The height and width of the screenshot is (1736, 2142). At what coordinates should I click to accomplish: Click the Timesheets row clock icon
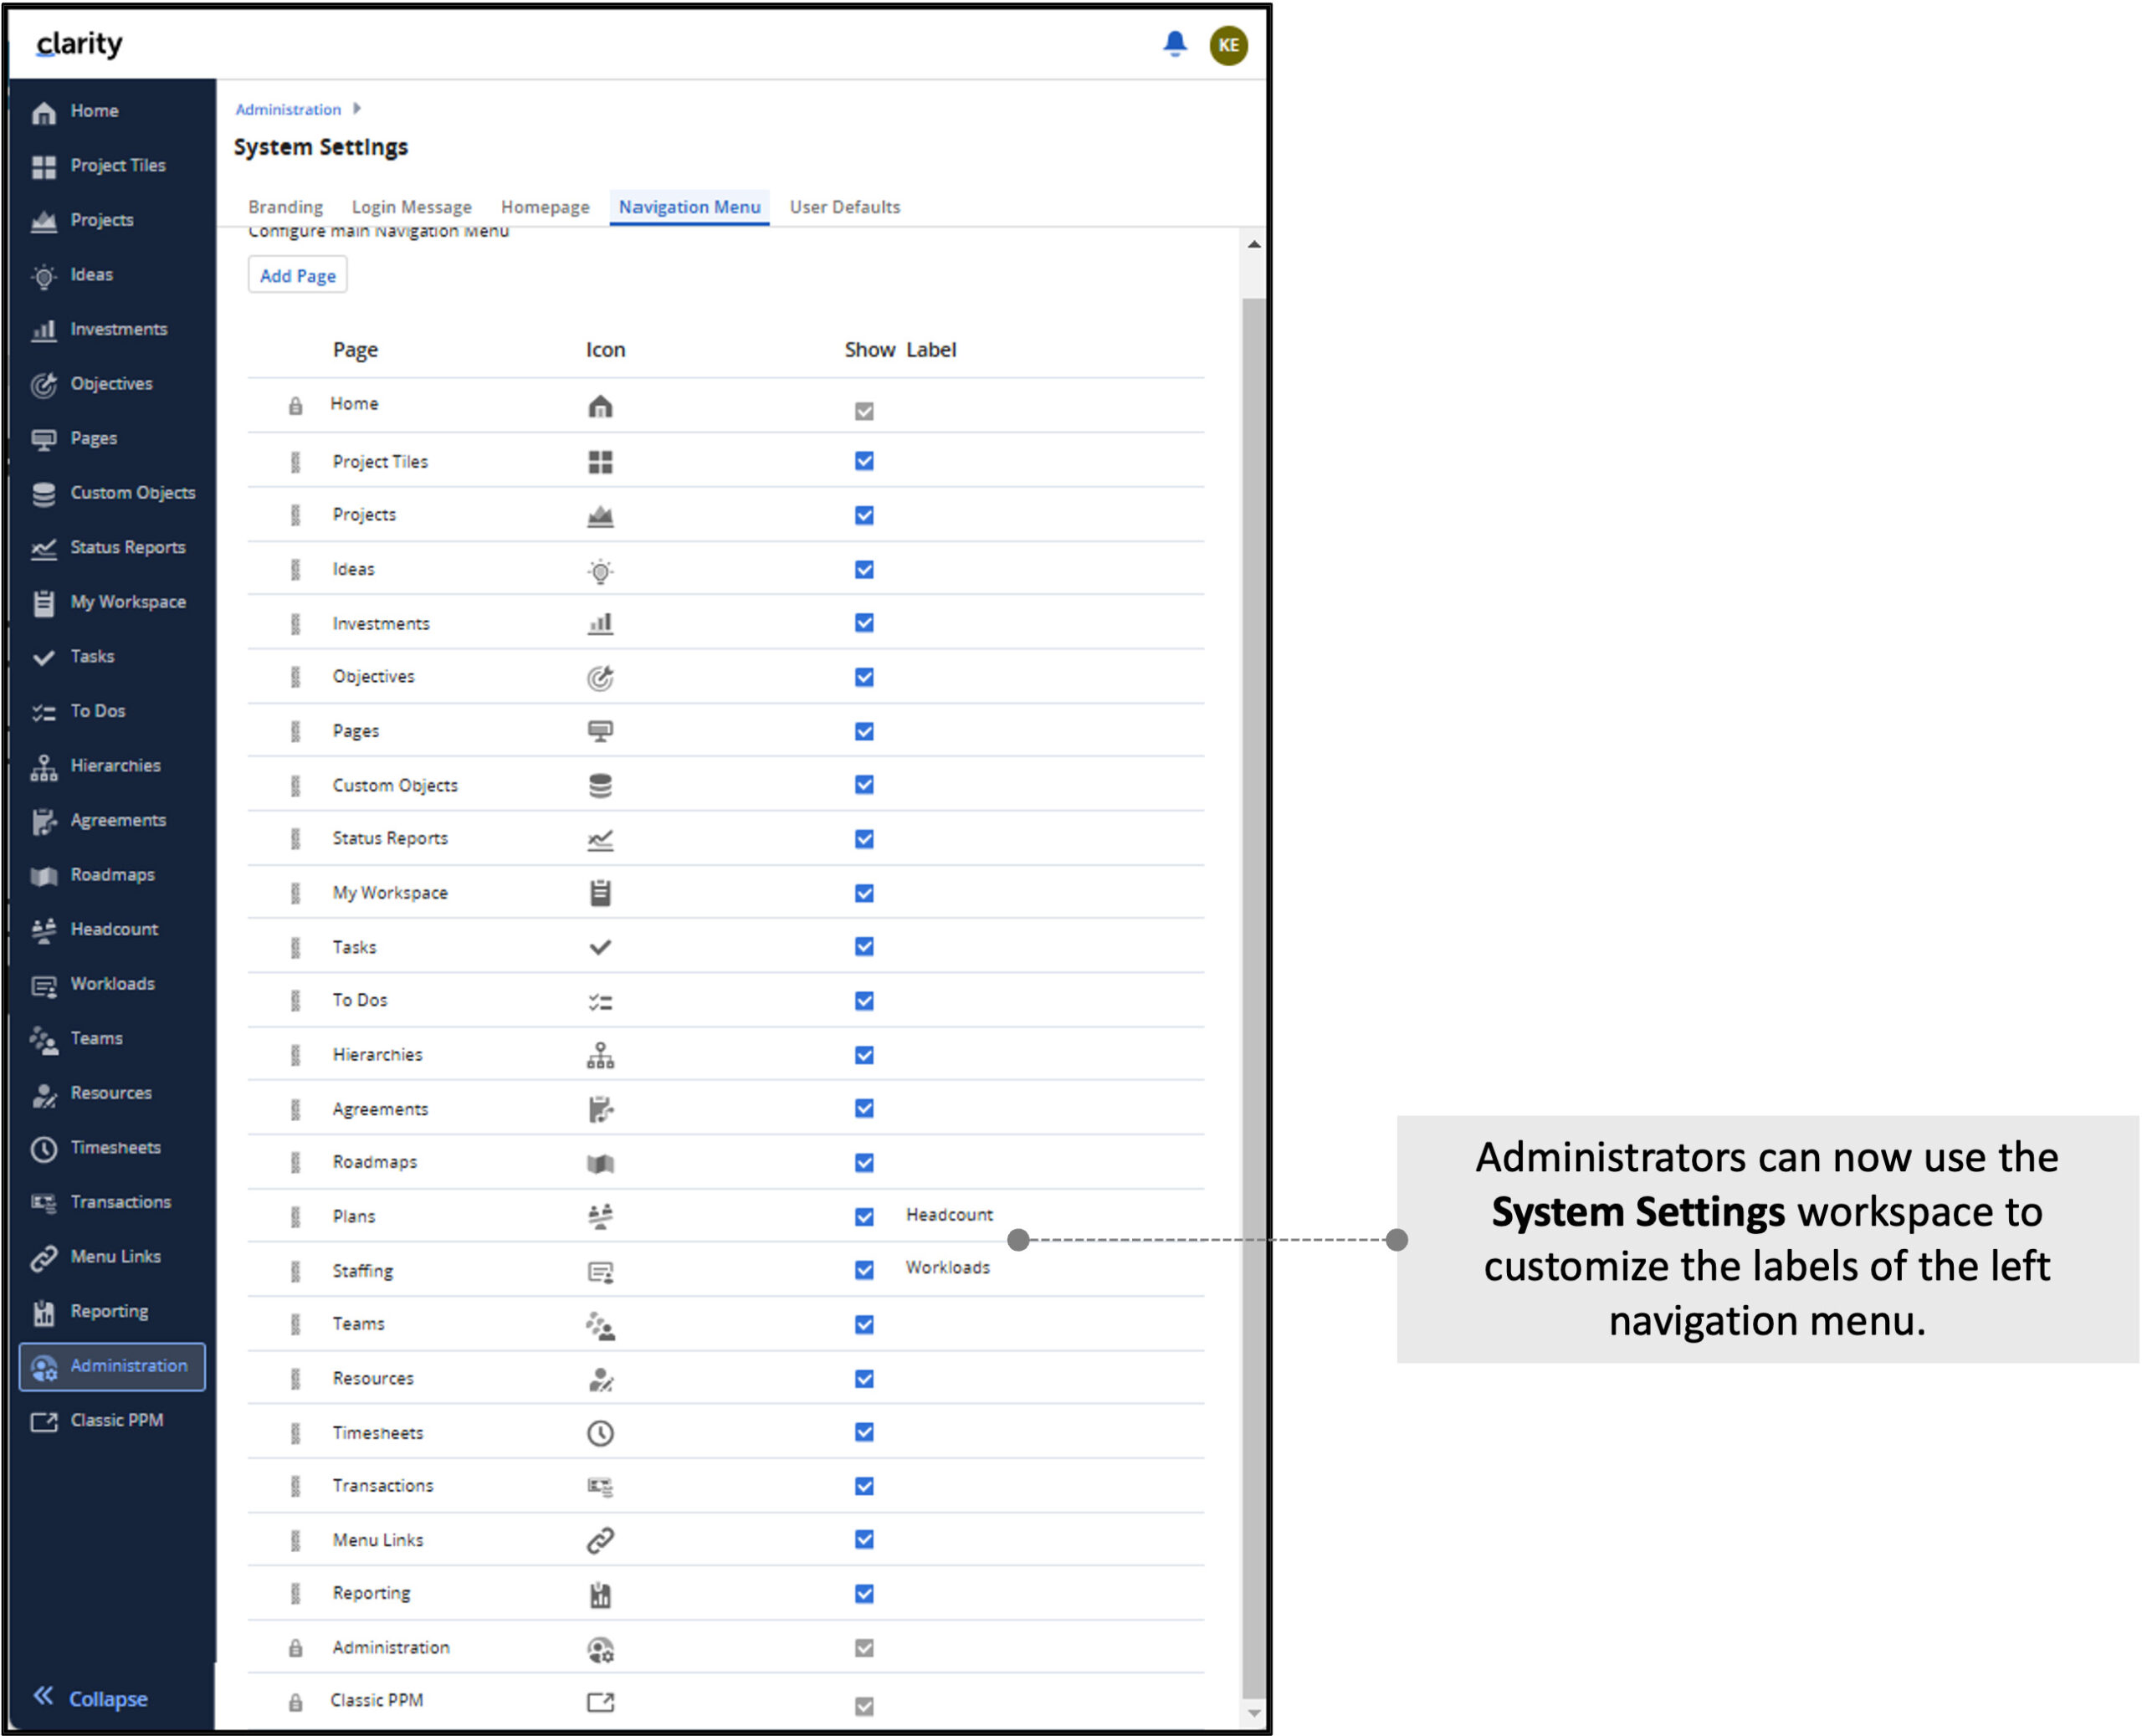coord(600,1433)
